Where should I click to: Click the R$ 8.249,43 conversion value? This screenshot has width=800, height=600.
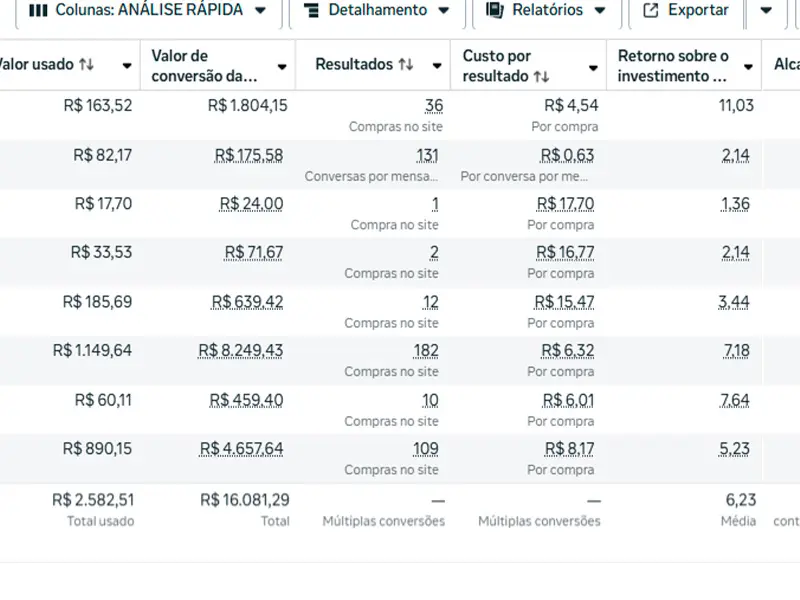coord(241,350)
